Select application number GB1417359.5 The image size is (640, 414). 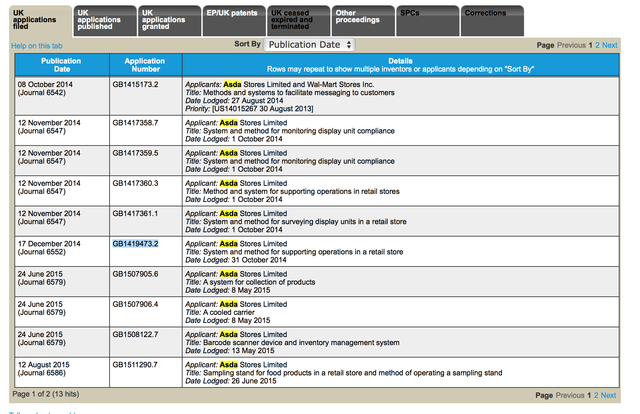click(136, 153)
